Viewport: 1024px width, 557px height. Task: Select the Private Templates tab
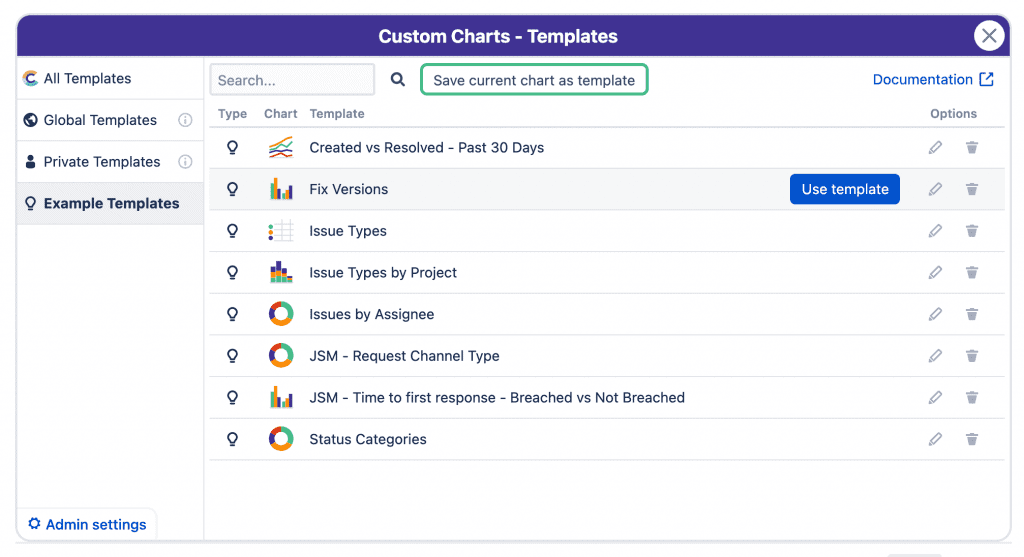[101, 162]
